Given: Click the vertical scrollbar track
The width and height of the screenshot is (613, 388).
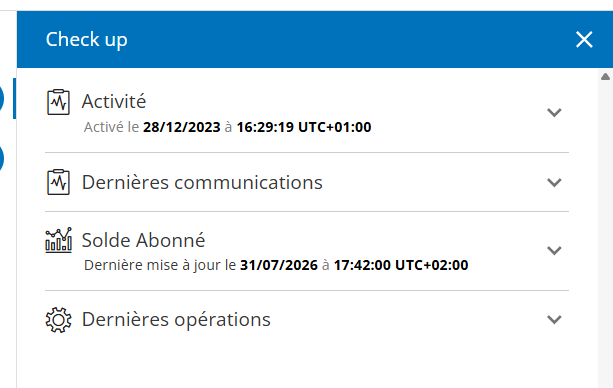Looking at the screenshot, I should (605, 235).
